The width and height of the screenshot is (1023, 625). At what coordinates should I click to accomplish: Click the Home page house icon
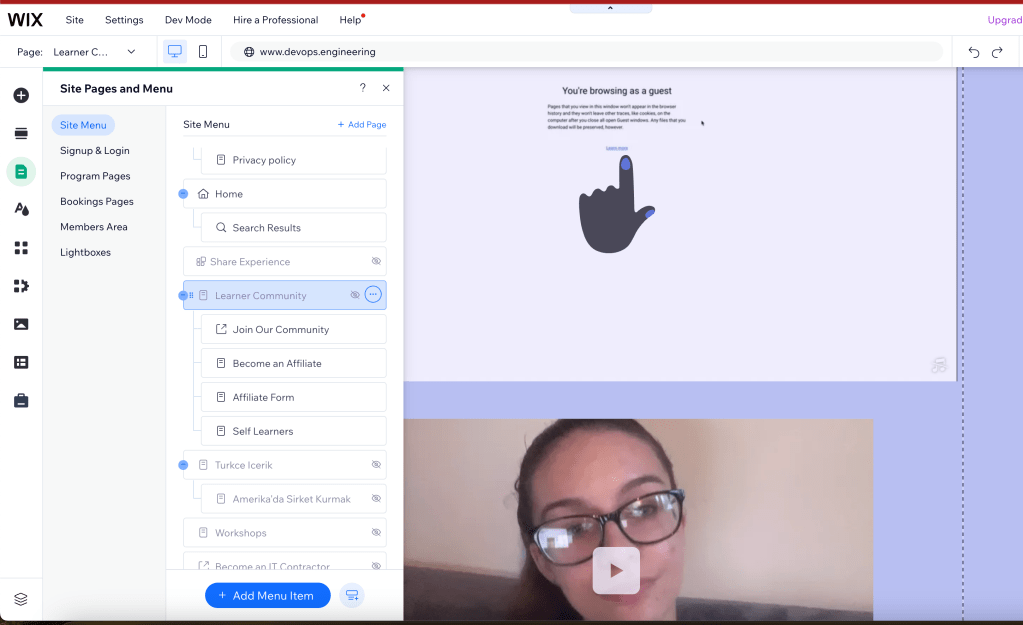coord(203,194)
